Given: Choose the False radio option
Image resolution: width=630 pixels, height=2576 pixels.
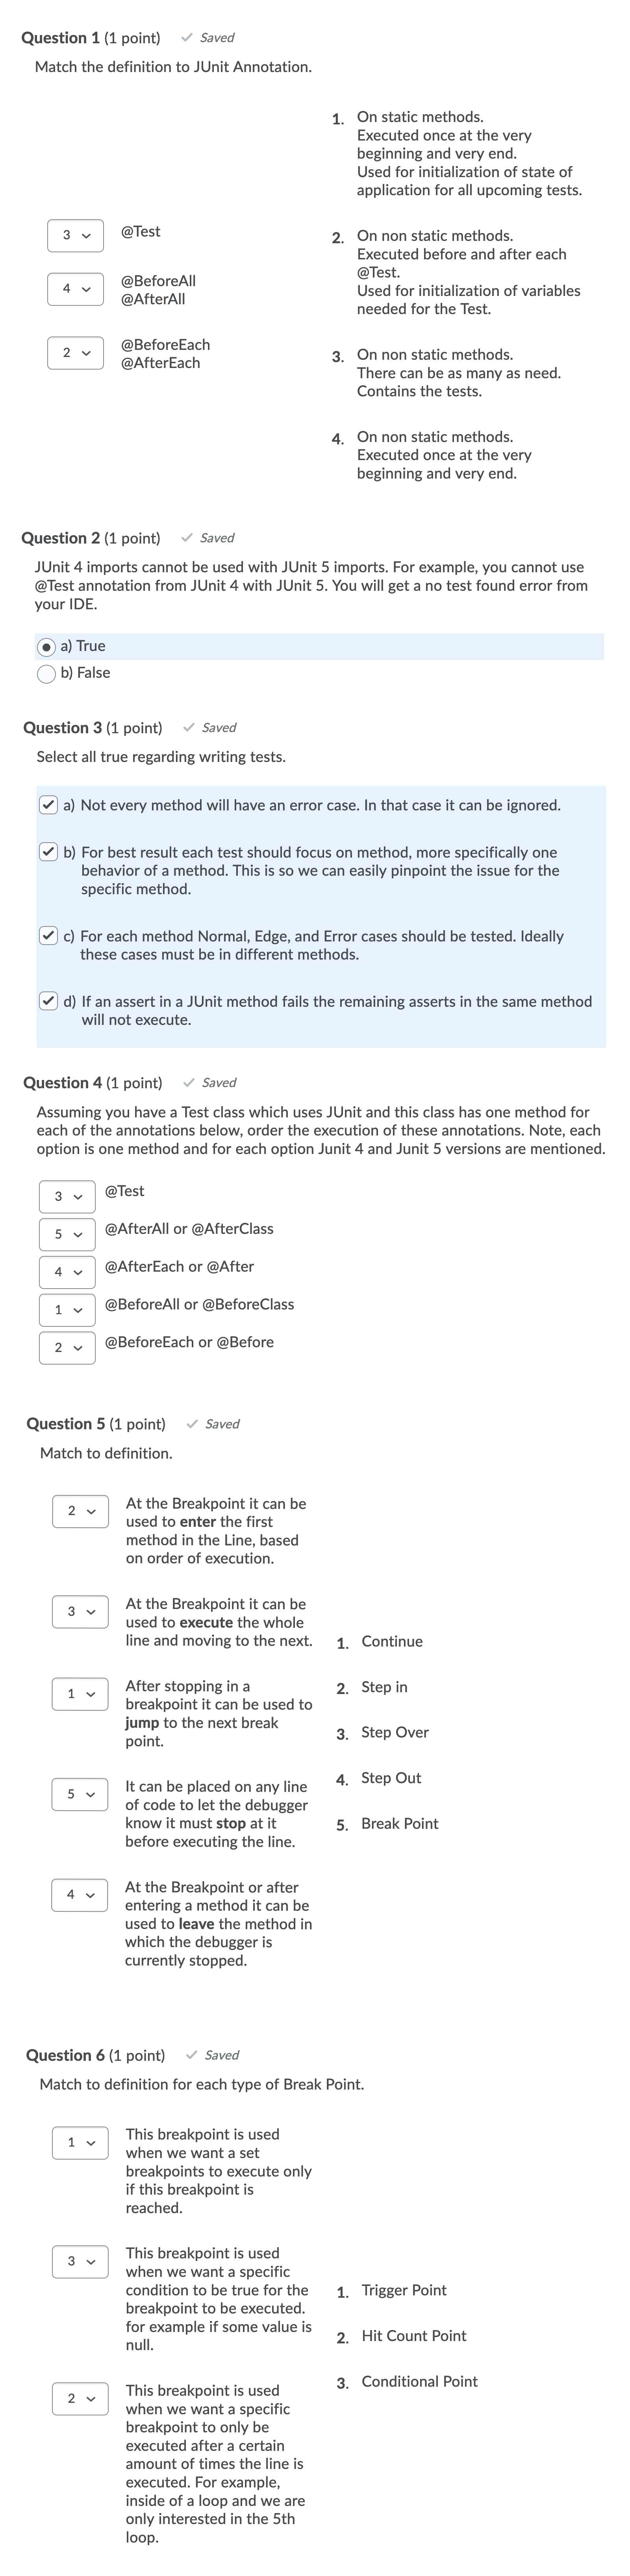Looking at the screenshot, I should [46, 674].
